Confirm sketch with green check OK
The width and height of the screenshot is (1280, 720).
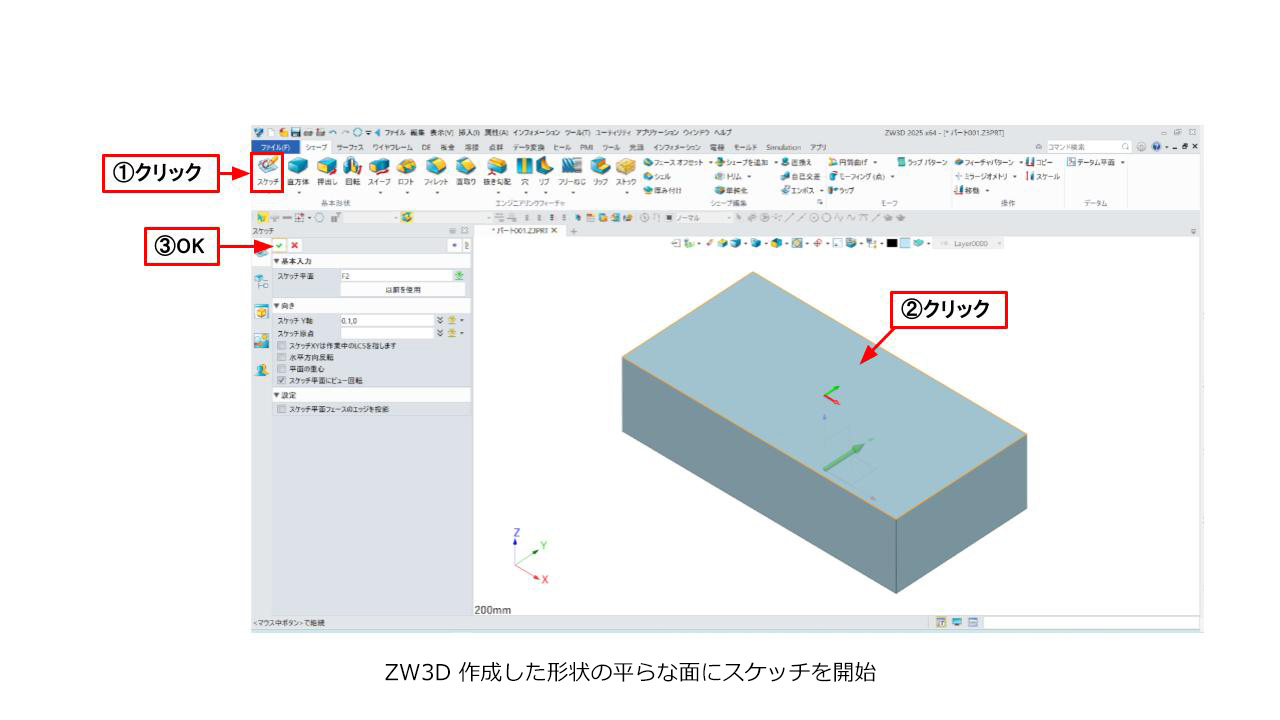[280, 245]
